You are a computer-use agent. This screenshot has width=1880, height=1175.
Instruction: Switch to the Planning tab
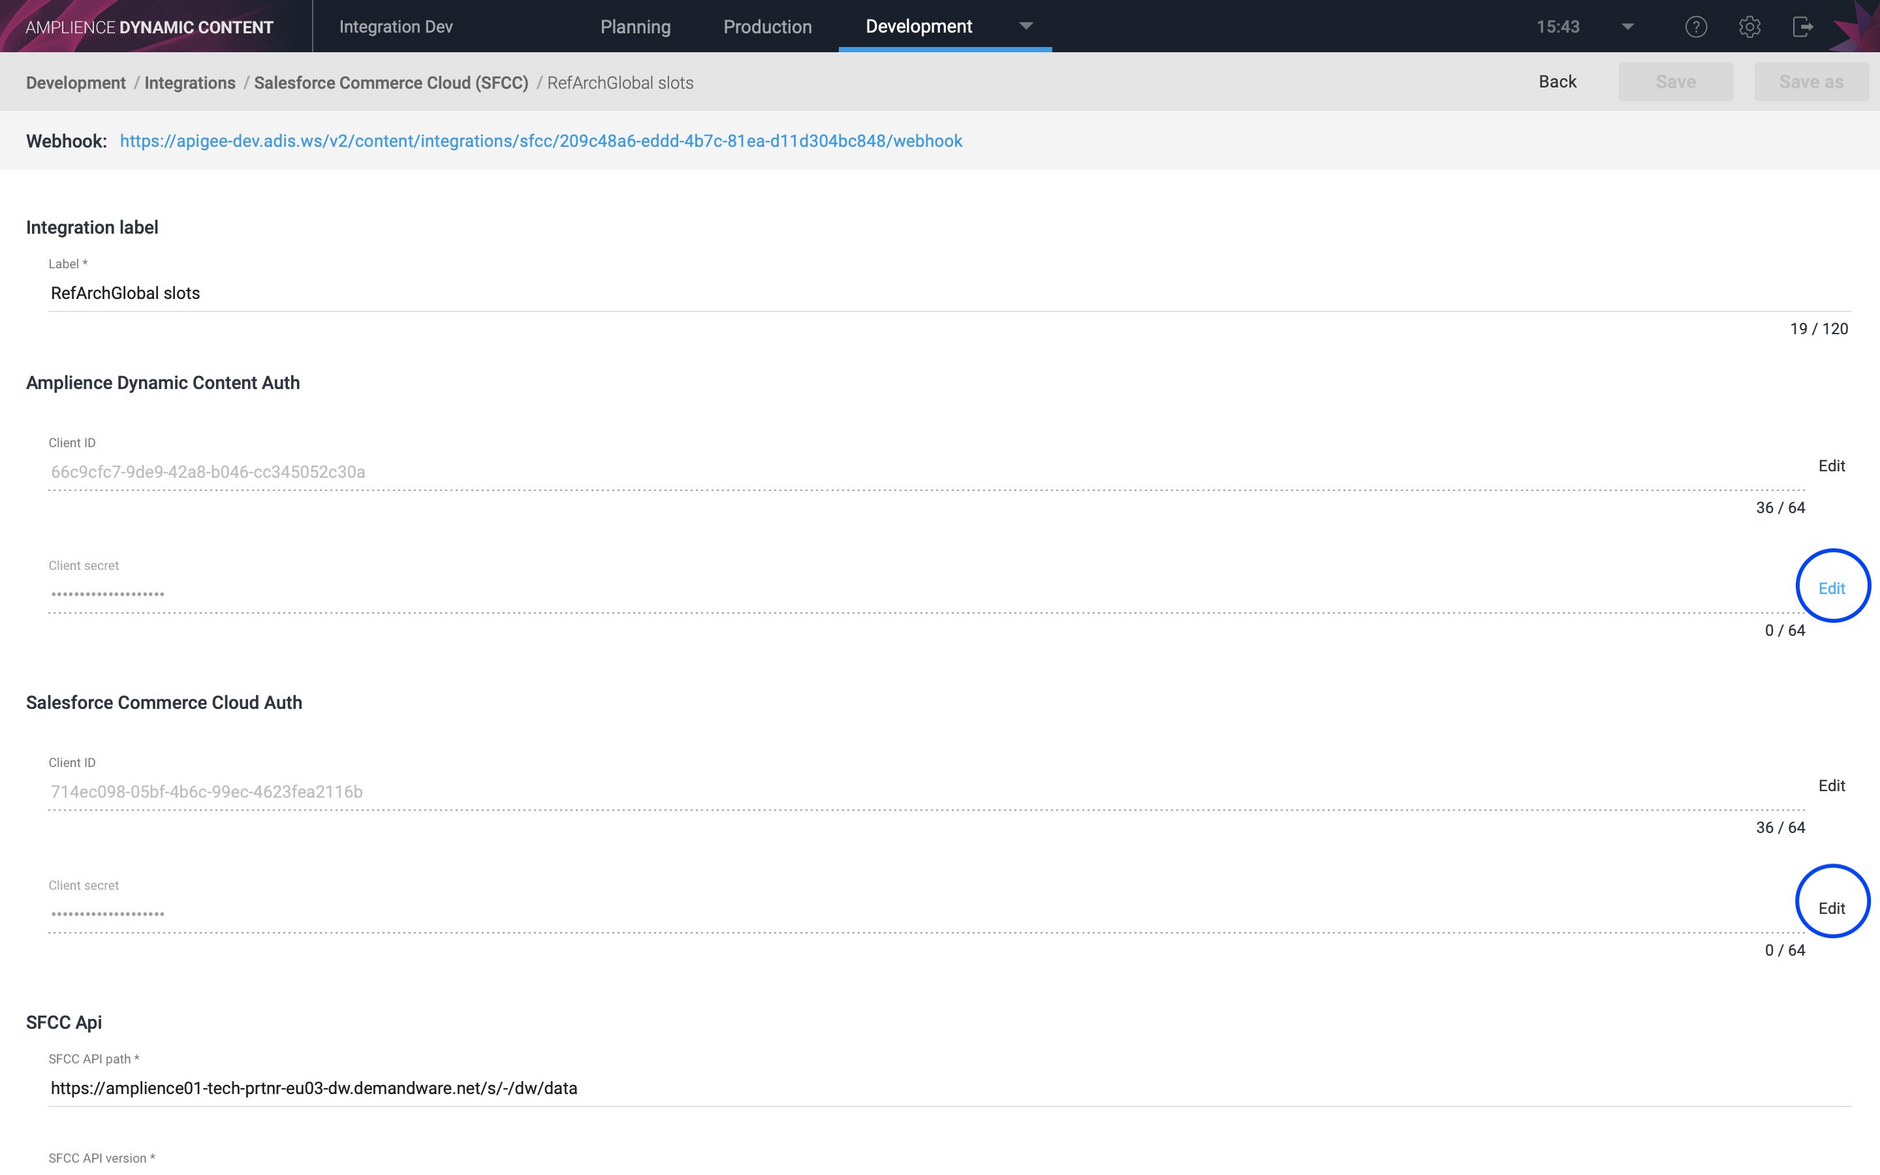point(635,27)
